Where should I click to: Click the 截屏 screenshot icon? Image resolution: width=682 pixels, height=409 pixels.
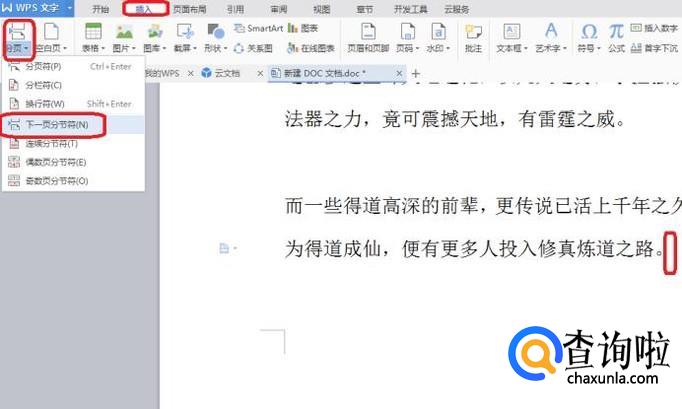point(185,32)
